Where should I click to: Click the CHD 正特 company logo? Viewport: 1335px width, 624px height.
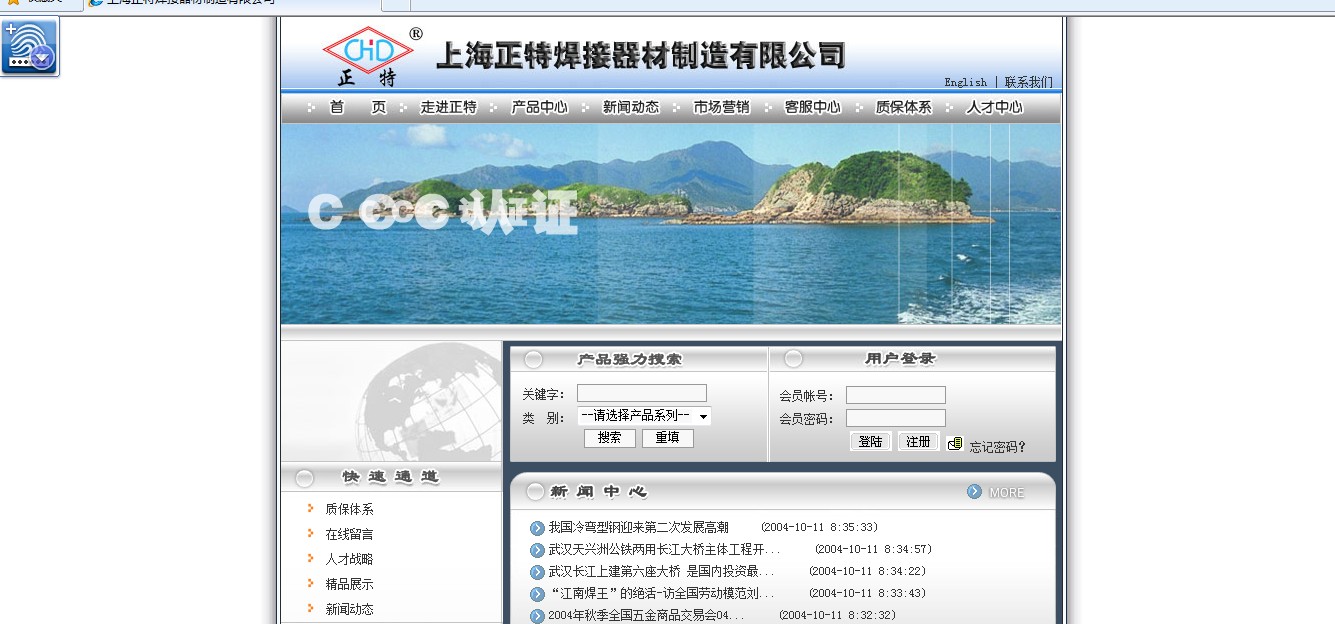[370, 56]
